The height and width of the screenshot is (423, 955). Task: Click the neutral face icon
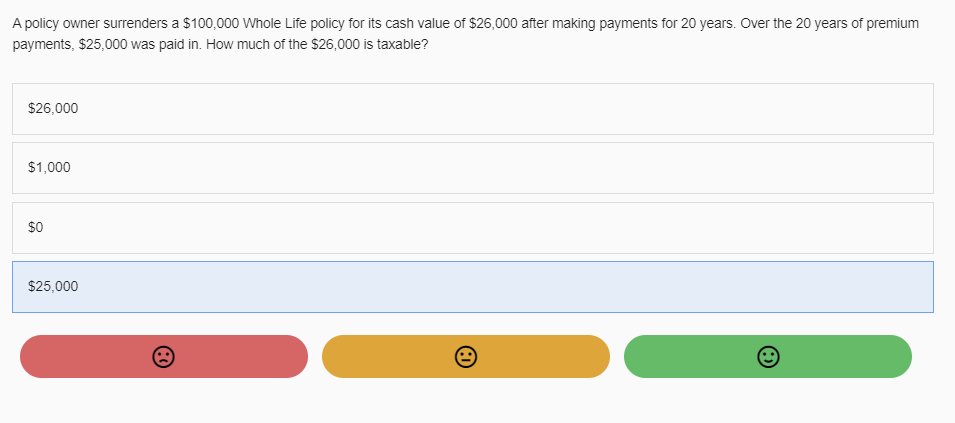click(x=465, y=356)
